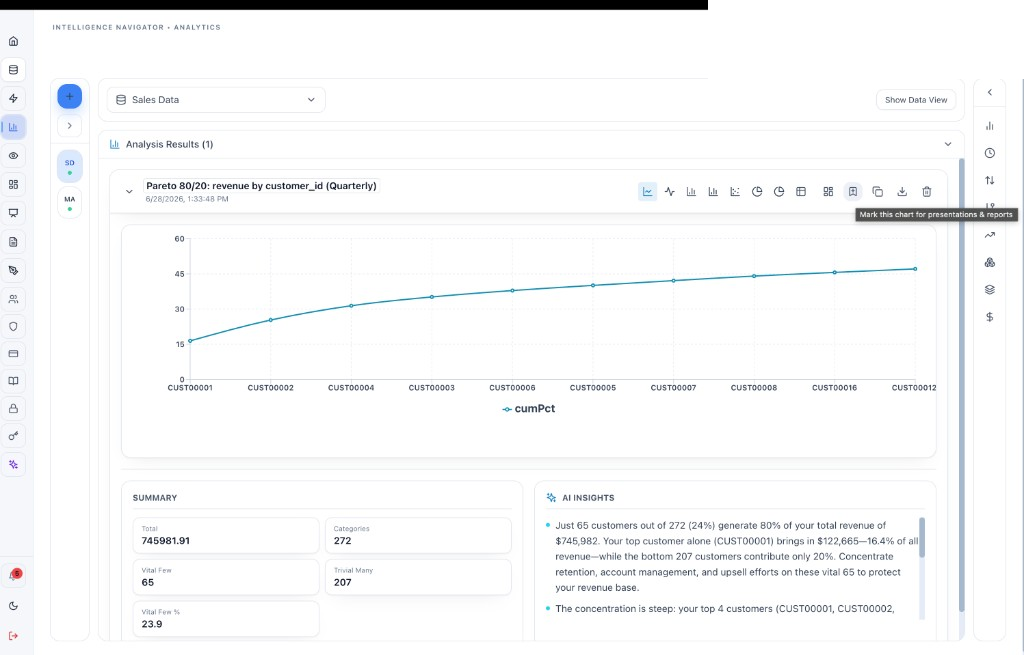
Task: Switch to pulse wave chart type
Action: point(669,191)
